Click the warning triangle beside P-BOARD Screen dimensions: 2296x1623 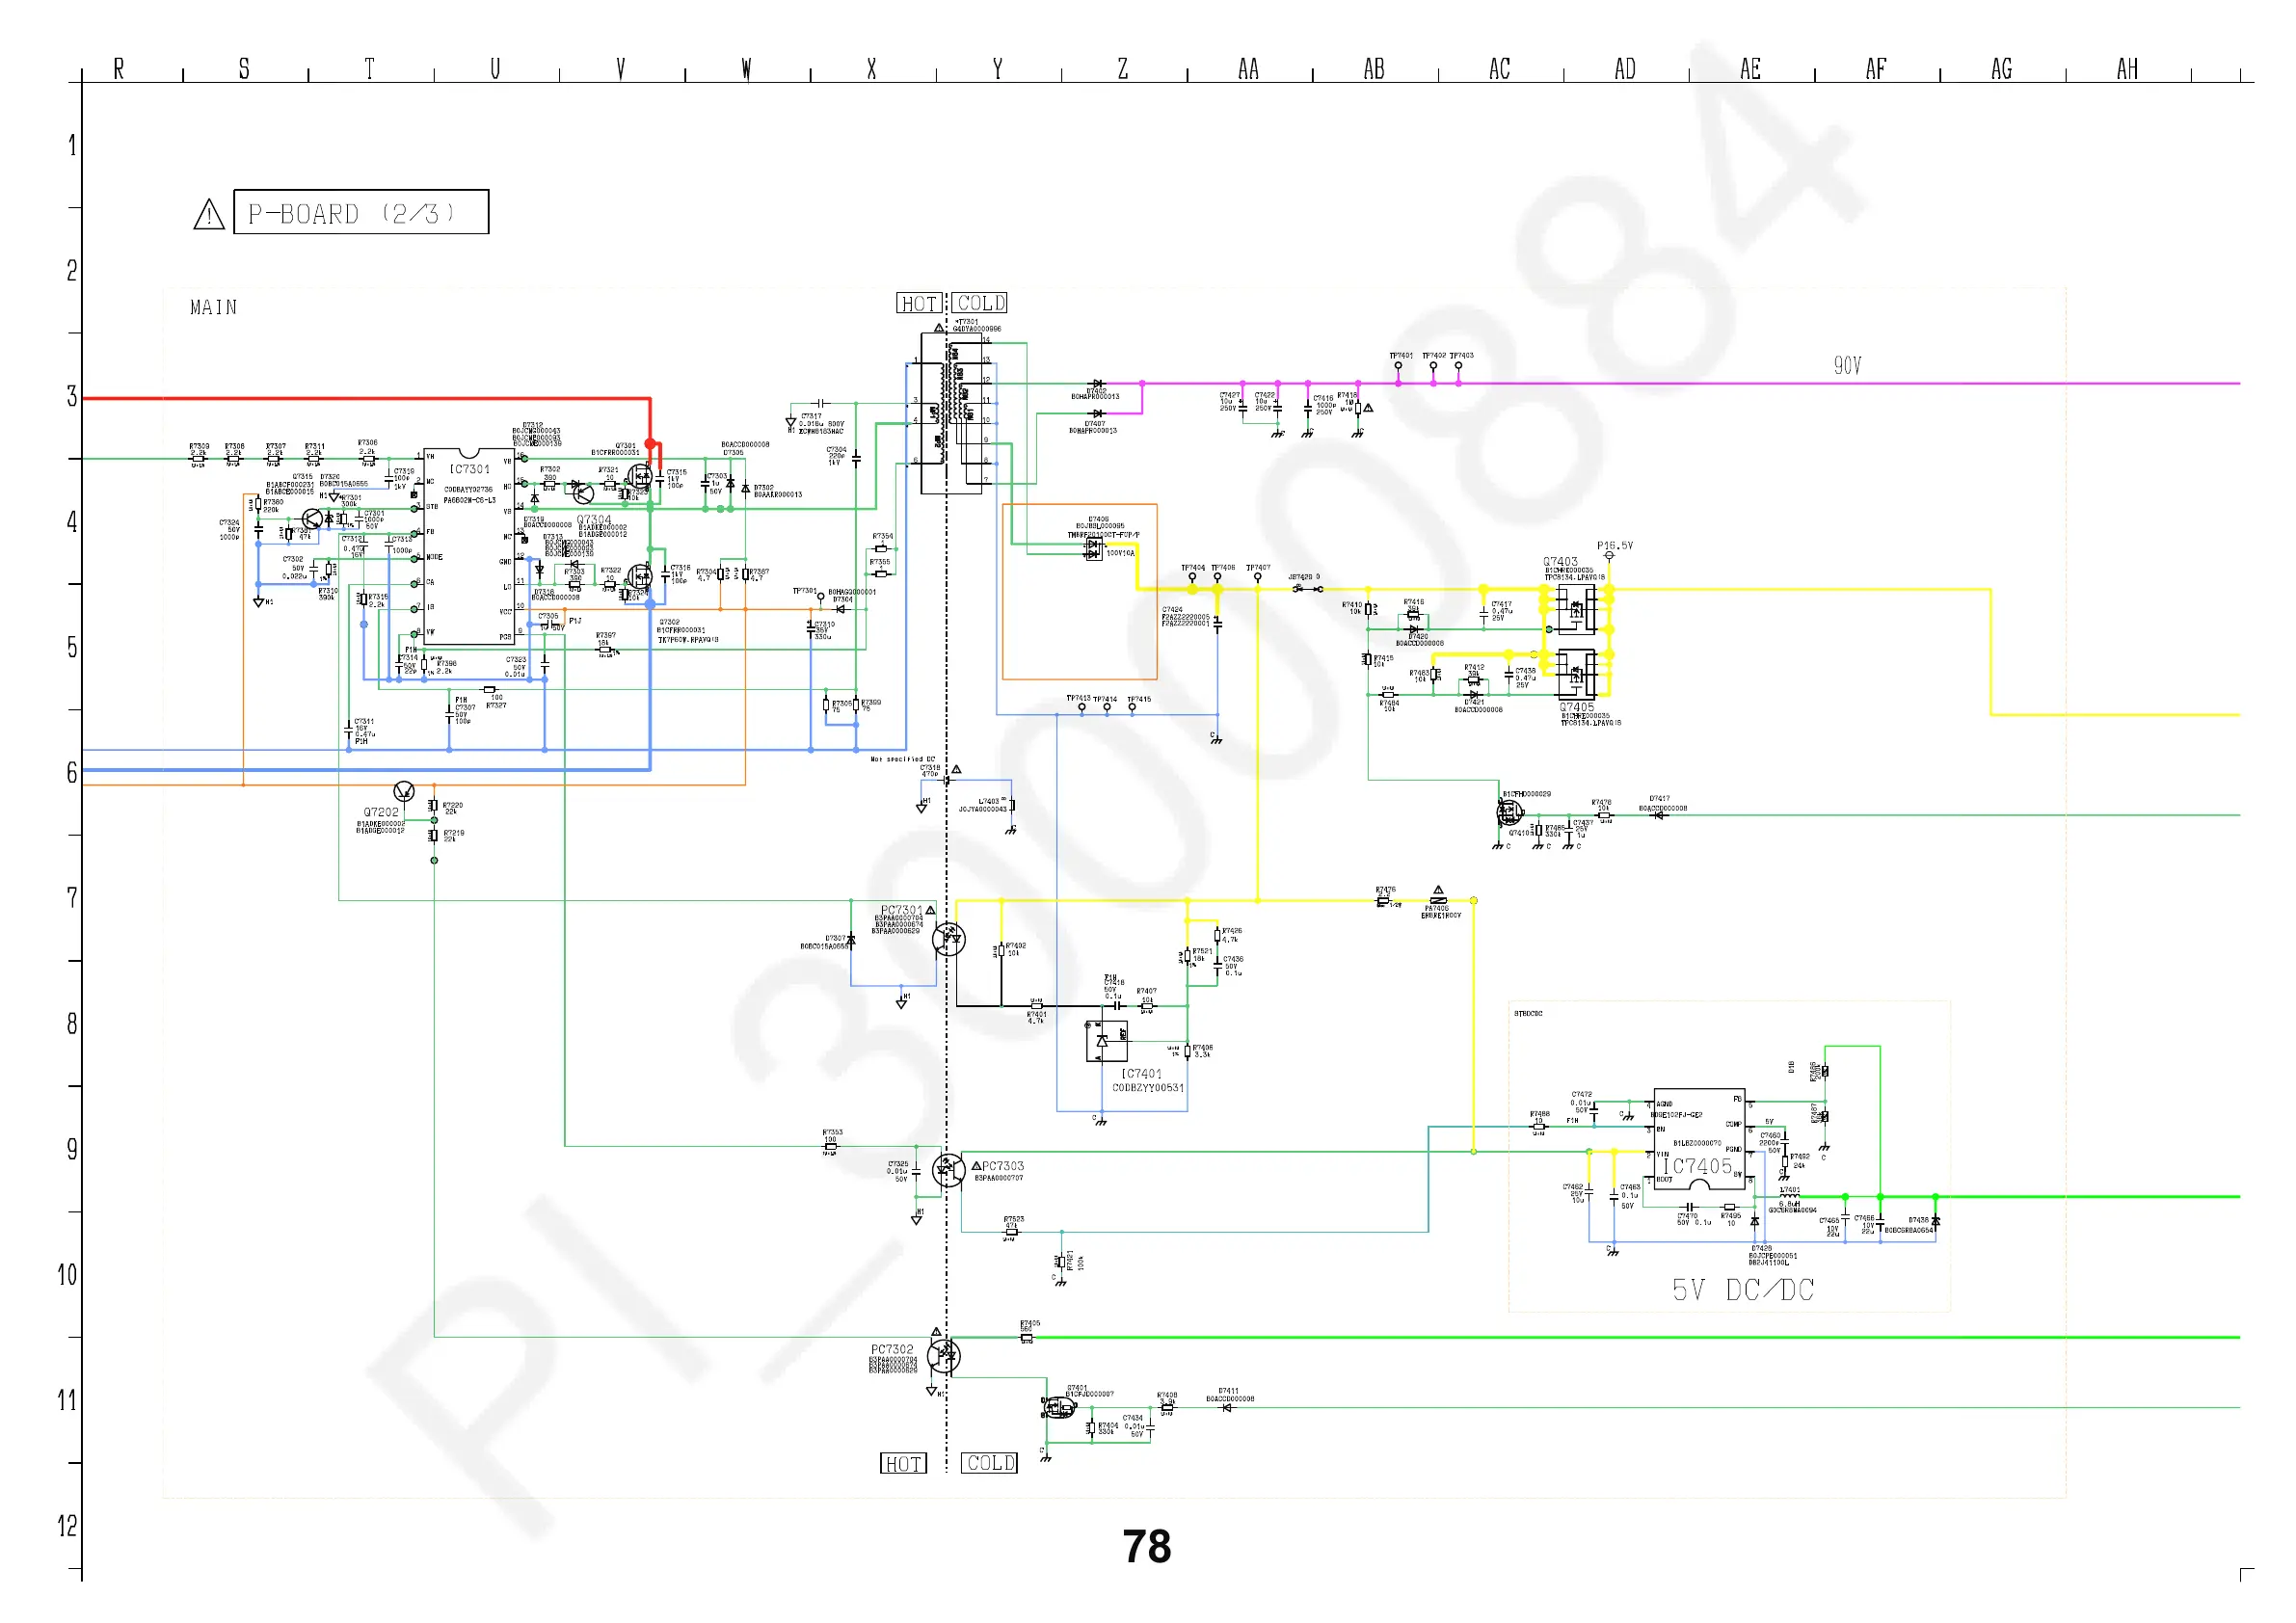click(208, 214)
